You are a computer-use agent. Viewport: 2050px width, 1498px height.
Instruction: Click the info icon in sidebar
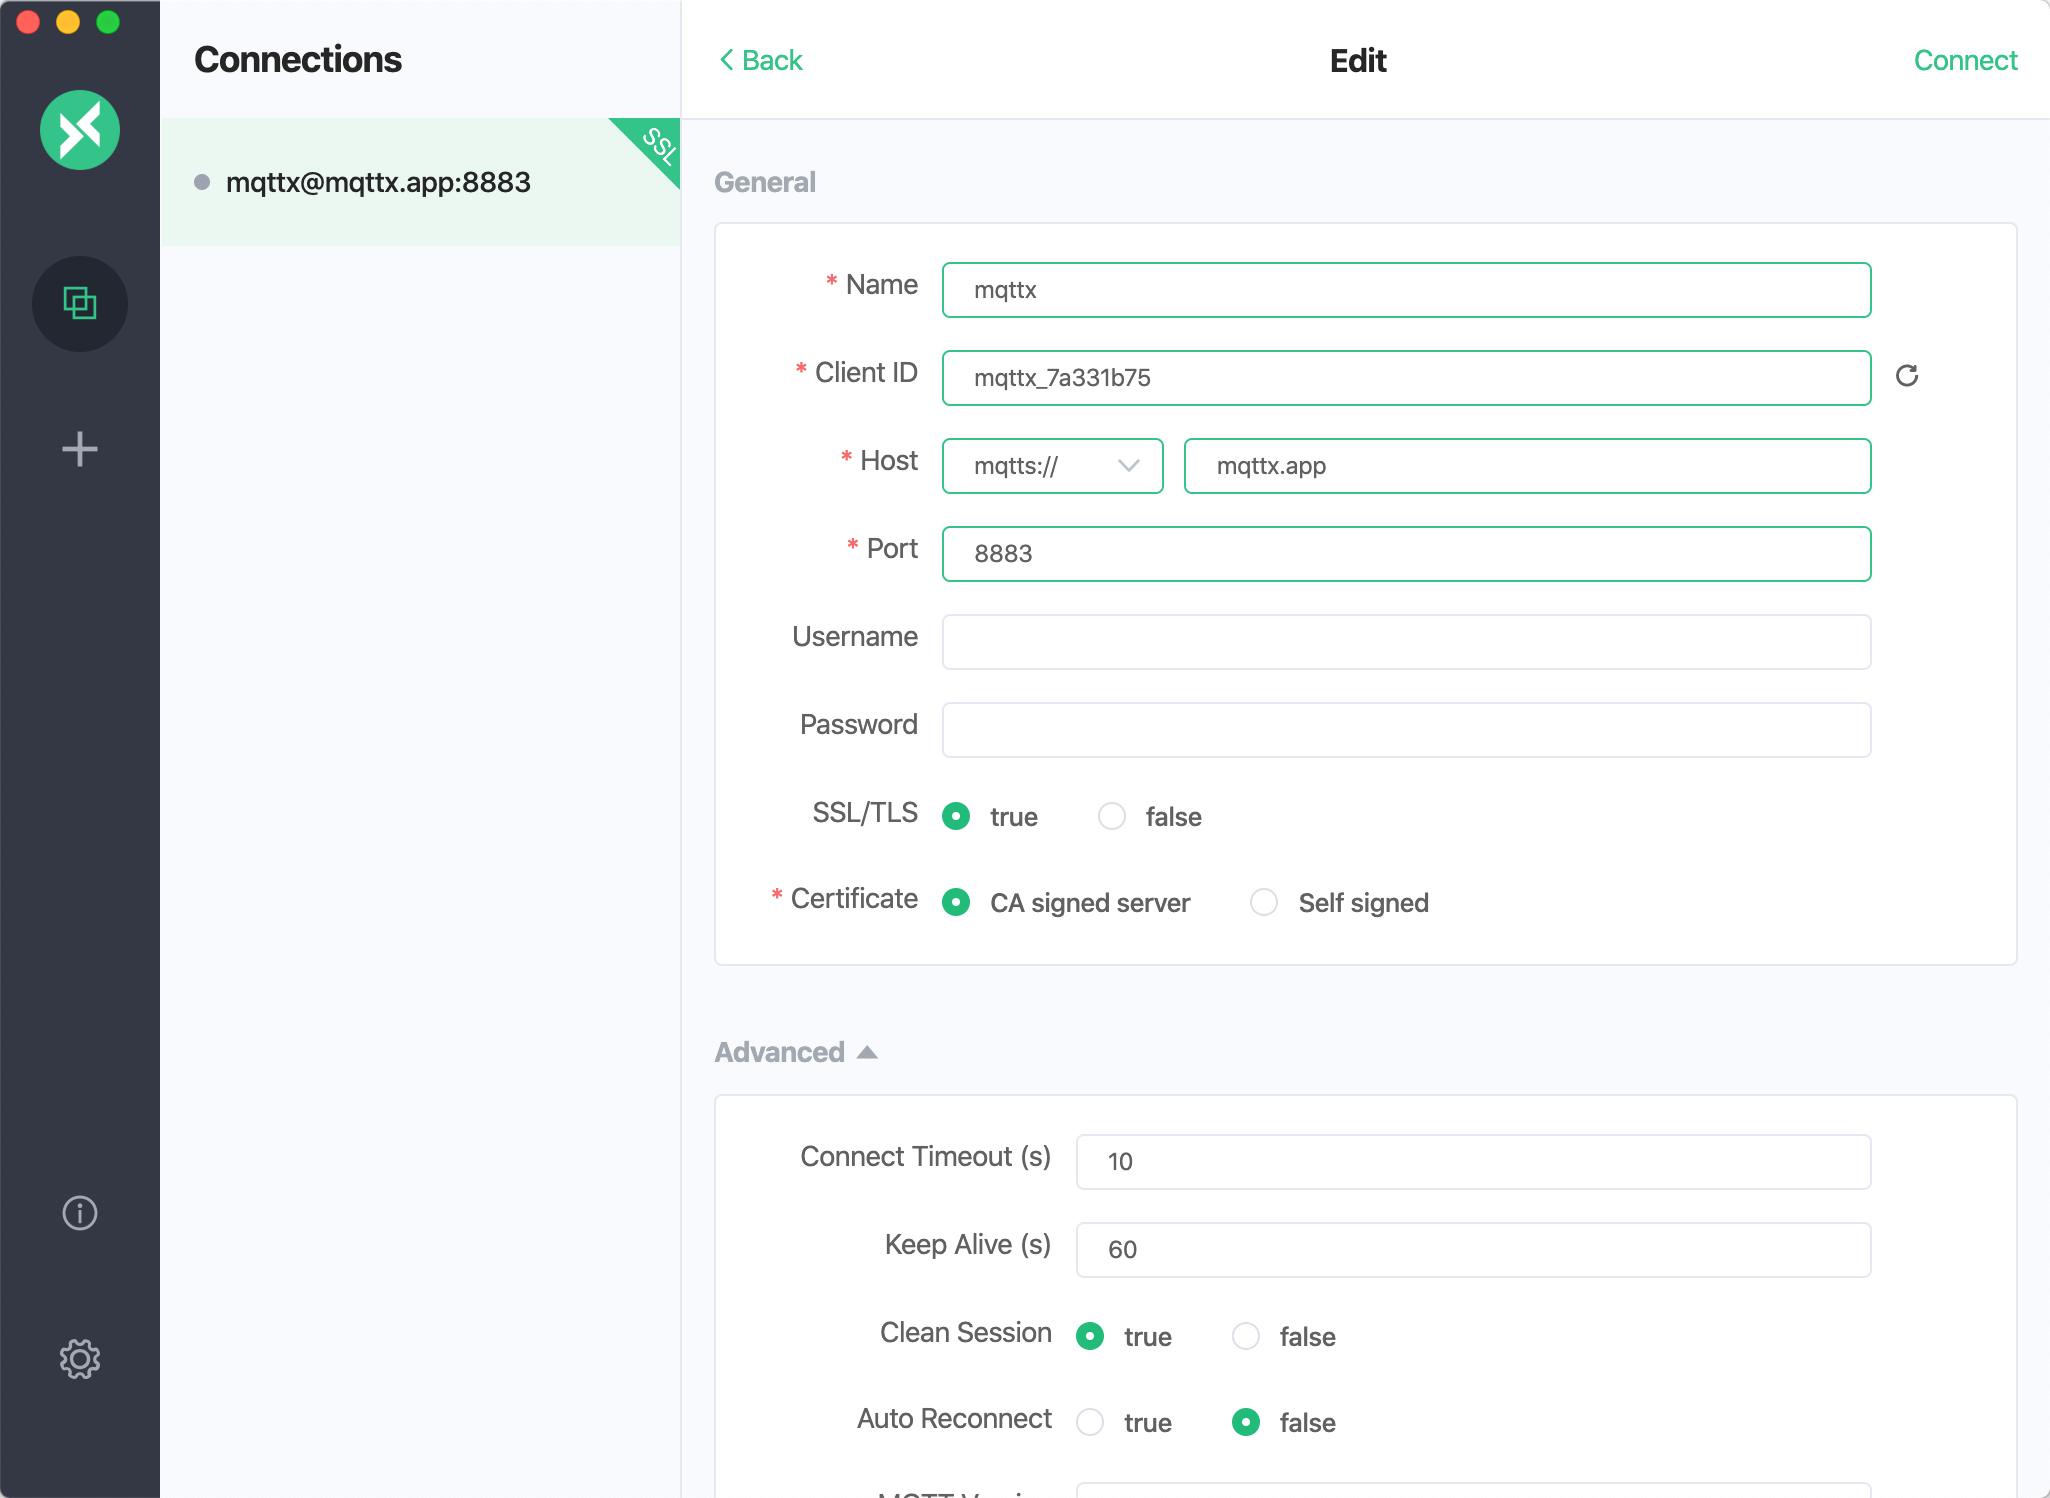80,1211
